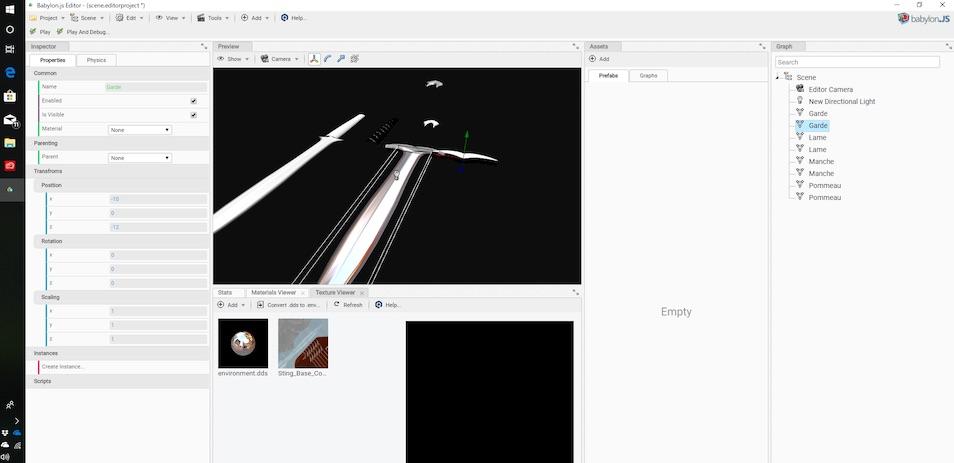This screenshot has height=463, width=954.
Task: Click the Help button in top toolbar
Action: coord(293,18)
